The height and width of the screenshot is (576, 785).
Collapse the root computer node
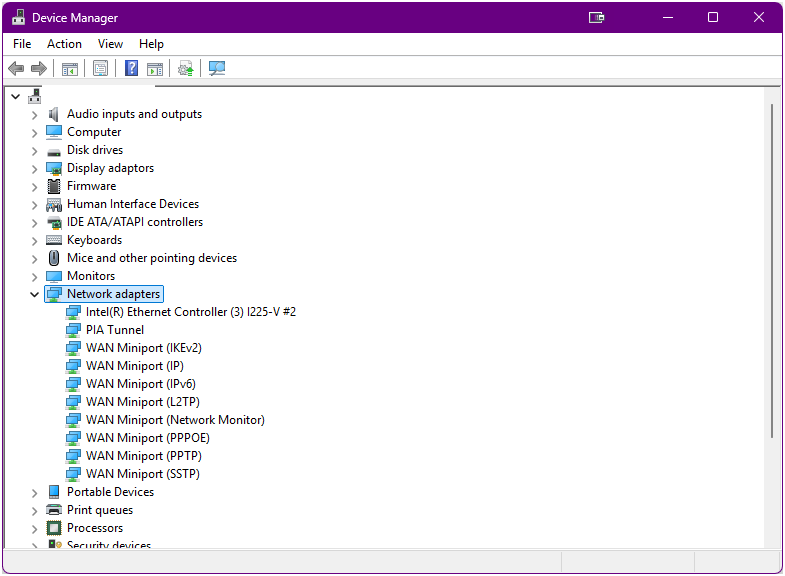tap(16, 96)
